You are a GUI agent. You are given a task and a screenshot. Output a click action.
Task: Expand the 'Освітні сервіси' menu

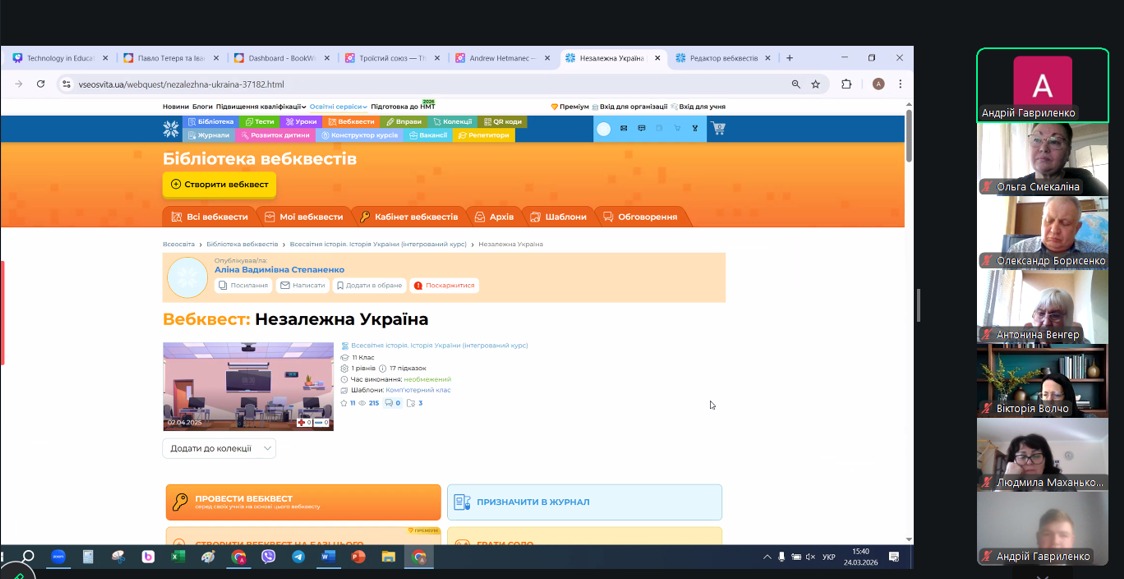[x=338, y=106]
